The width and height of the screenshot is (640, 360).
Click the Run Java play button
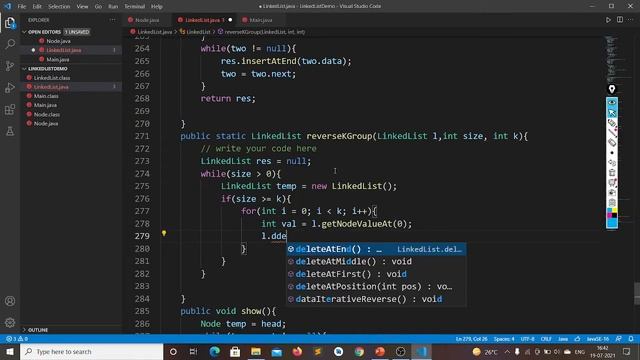pos(608,20)
